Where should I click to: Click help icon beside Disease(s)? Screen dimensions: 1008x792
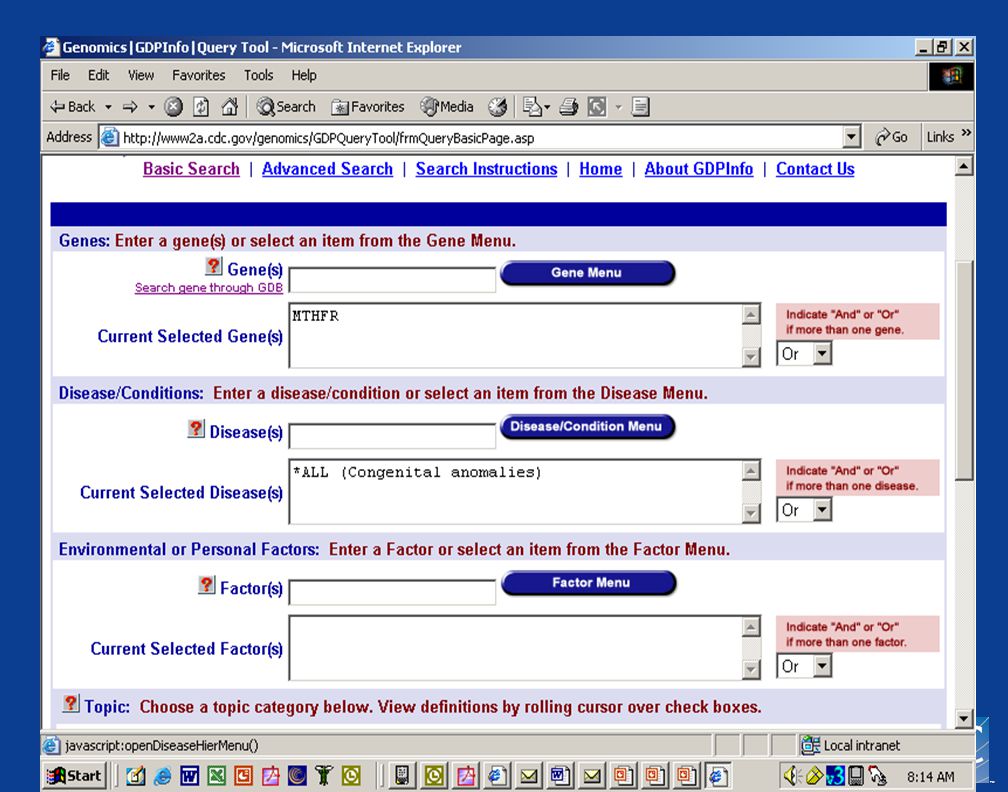(x=196, y=429)
